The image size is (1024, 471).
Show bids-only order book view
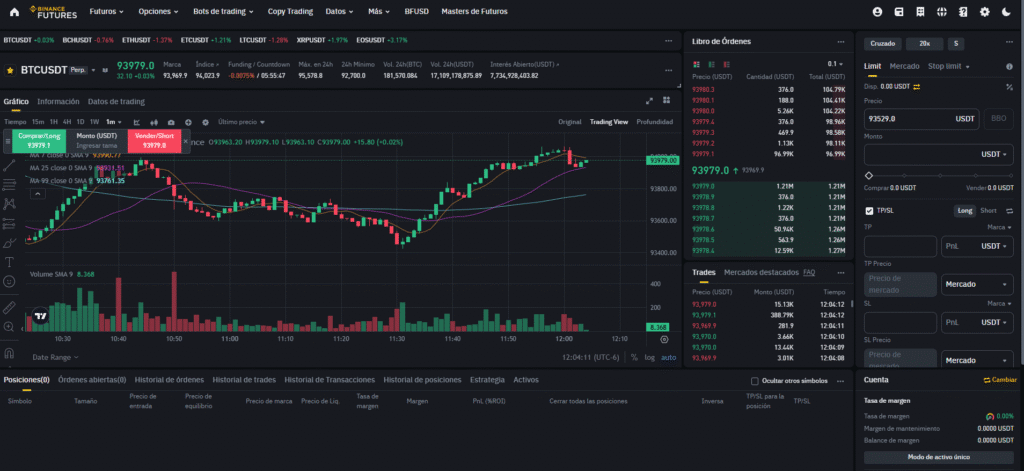click(x=711, y=64)
